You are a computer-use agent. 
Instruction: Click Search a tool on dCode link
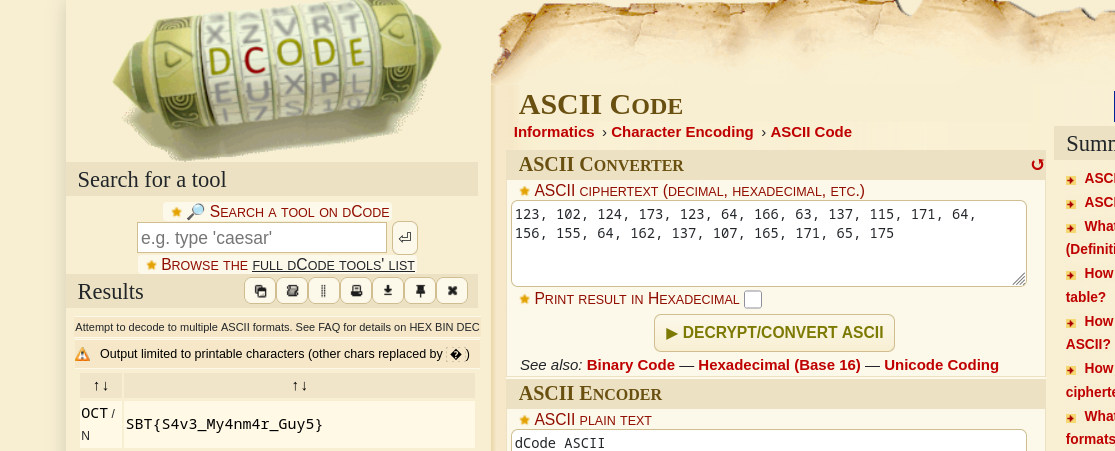(x=299, y=212)
